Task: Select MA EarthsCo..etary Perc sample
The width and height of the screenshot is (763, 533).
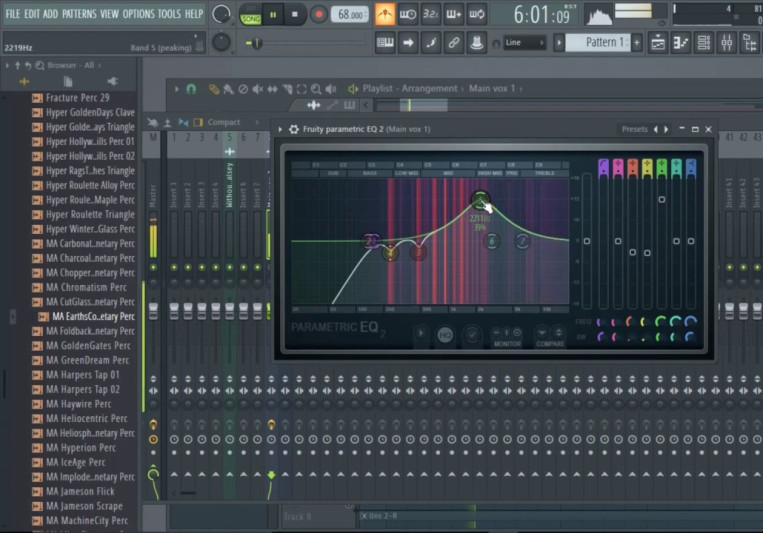Action: pyautogui.click(x=86, y=316)
